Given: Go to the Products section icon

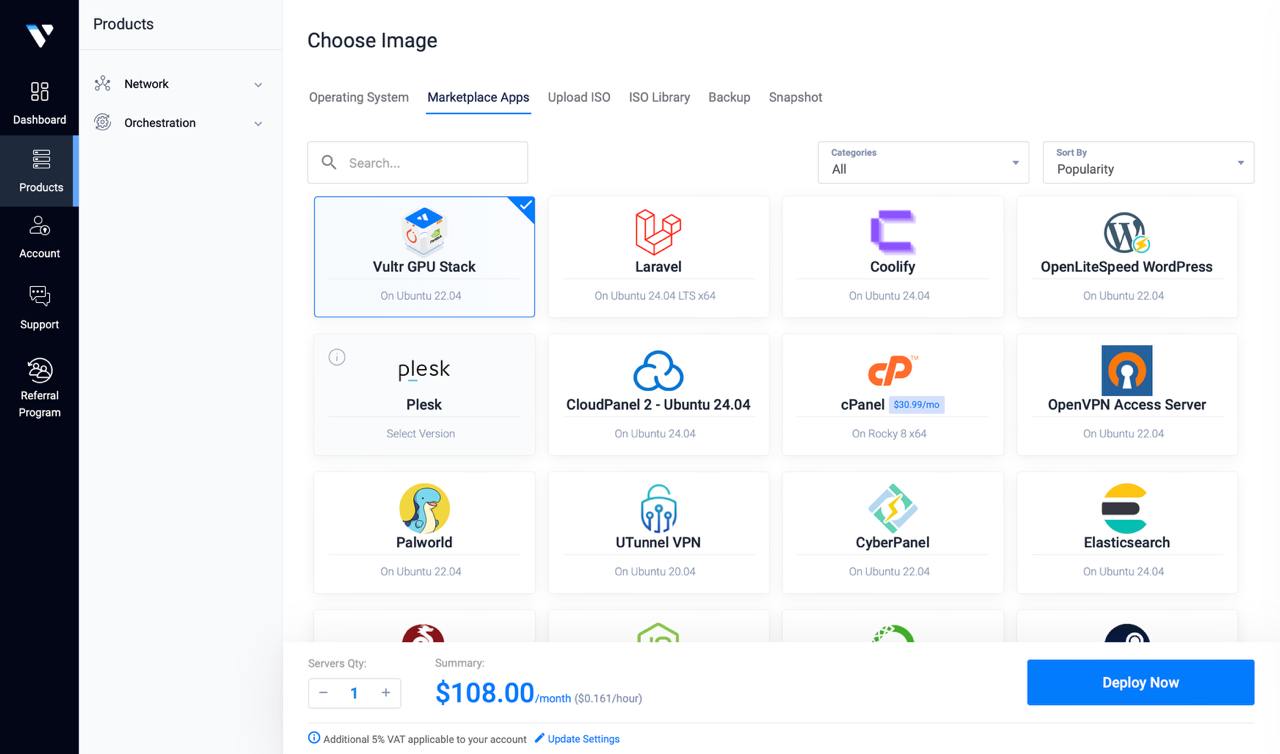Looking at the screenshot, I should (x=41, y=159).
